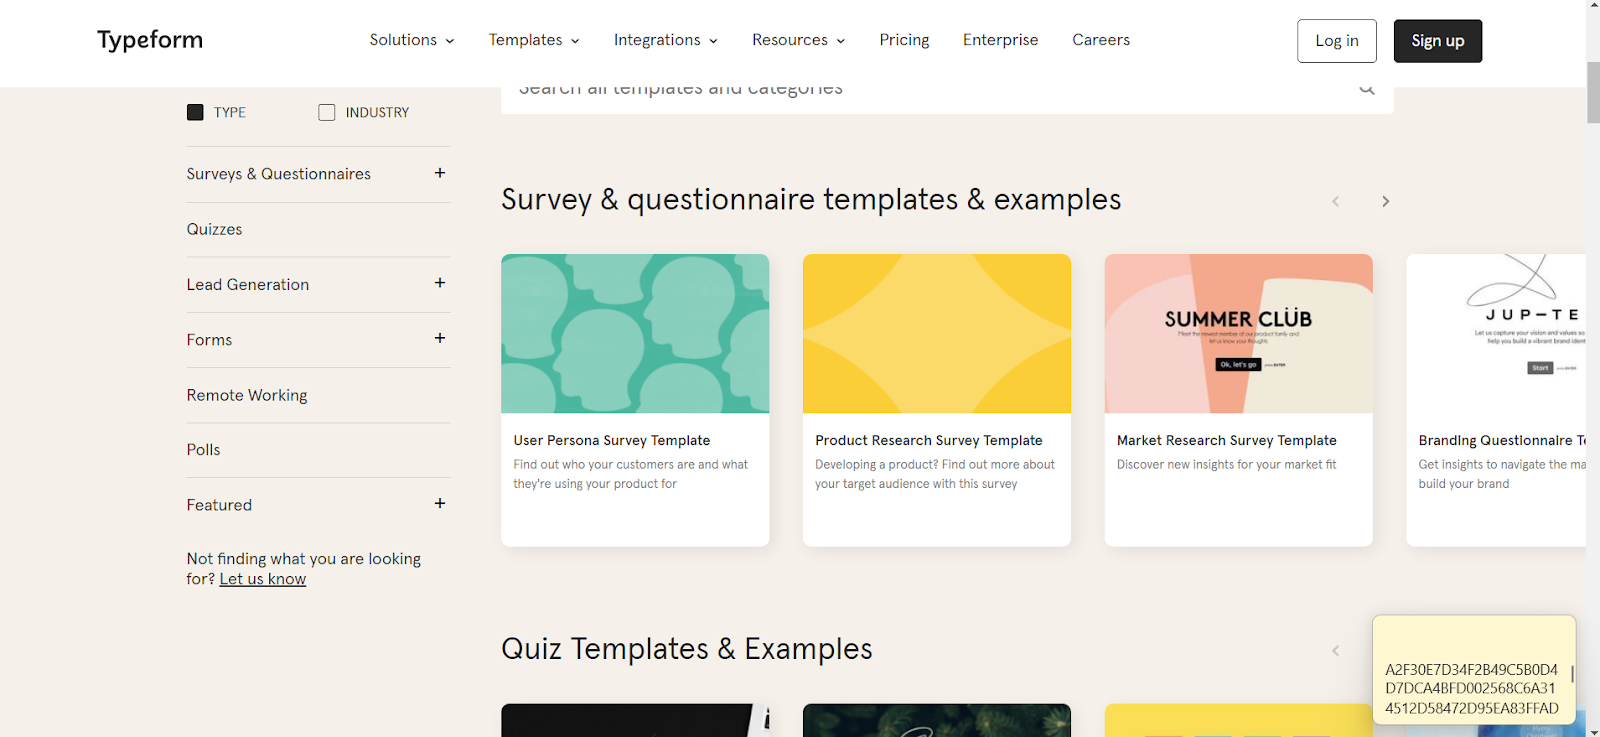Expand Lead Generation with plus icon

(x=440, y=283)
